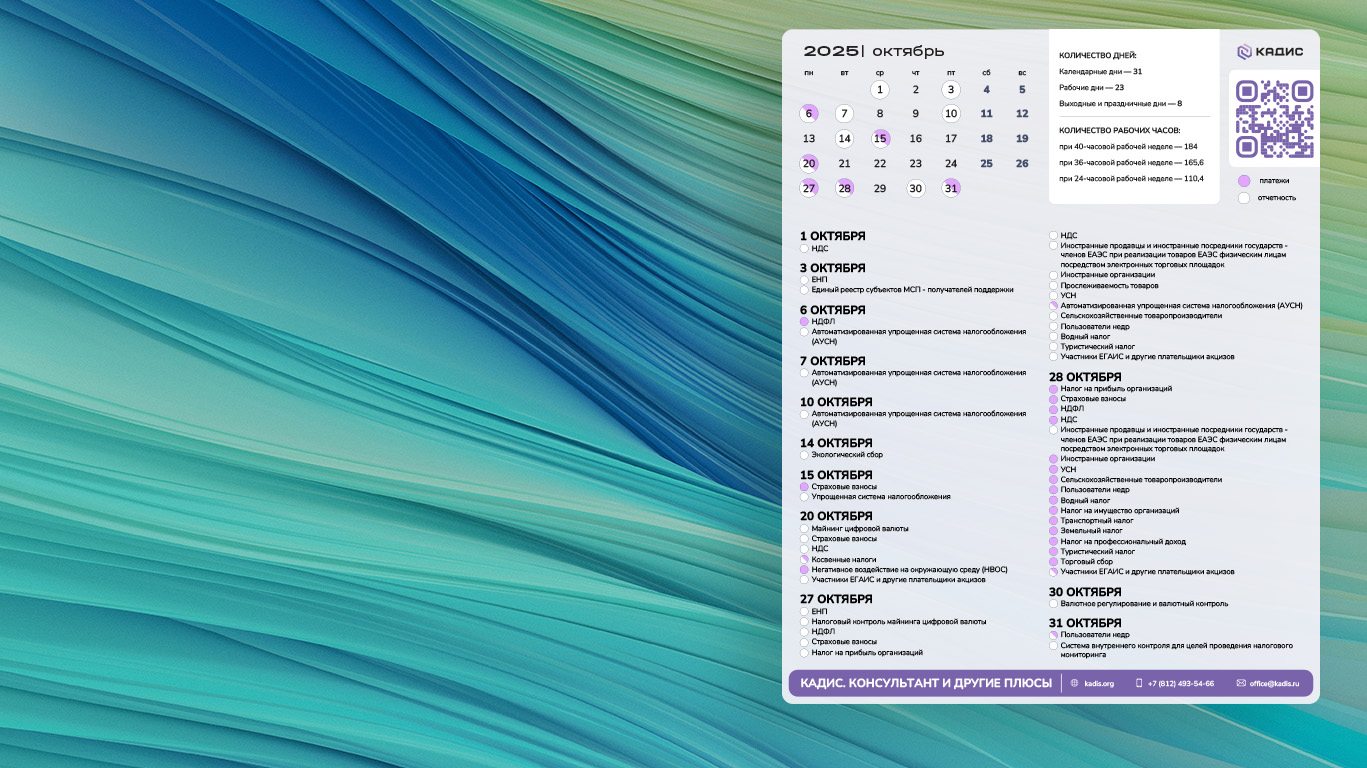The height and width of the screenshot is (768, 1367).
Task: Toggle the marker beside Майнинг цифровой валюты
Action: (804, 528)
